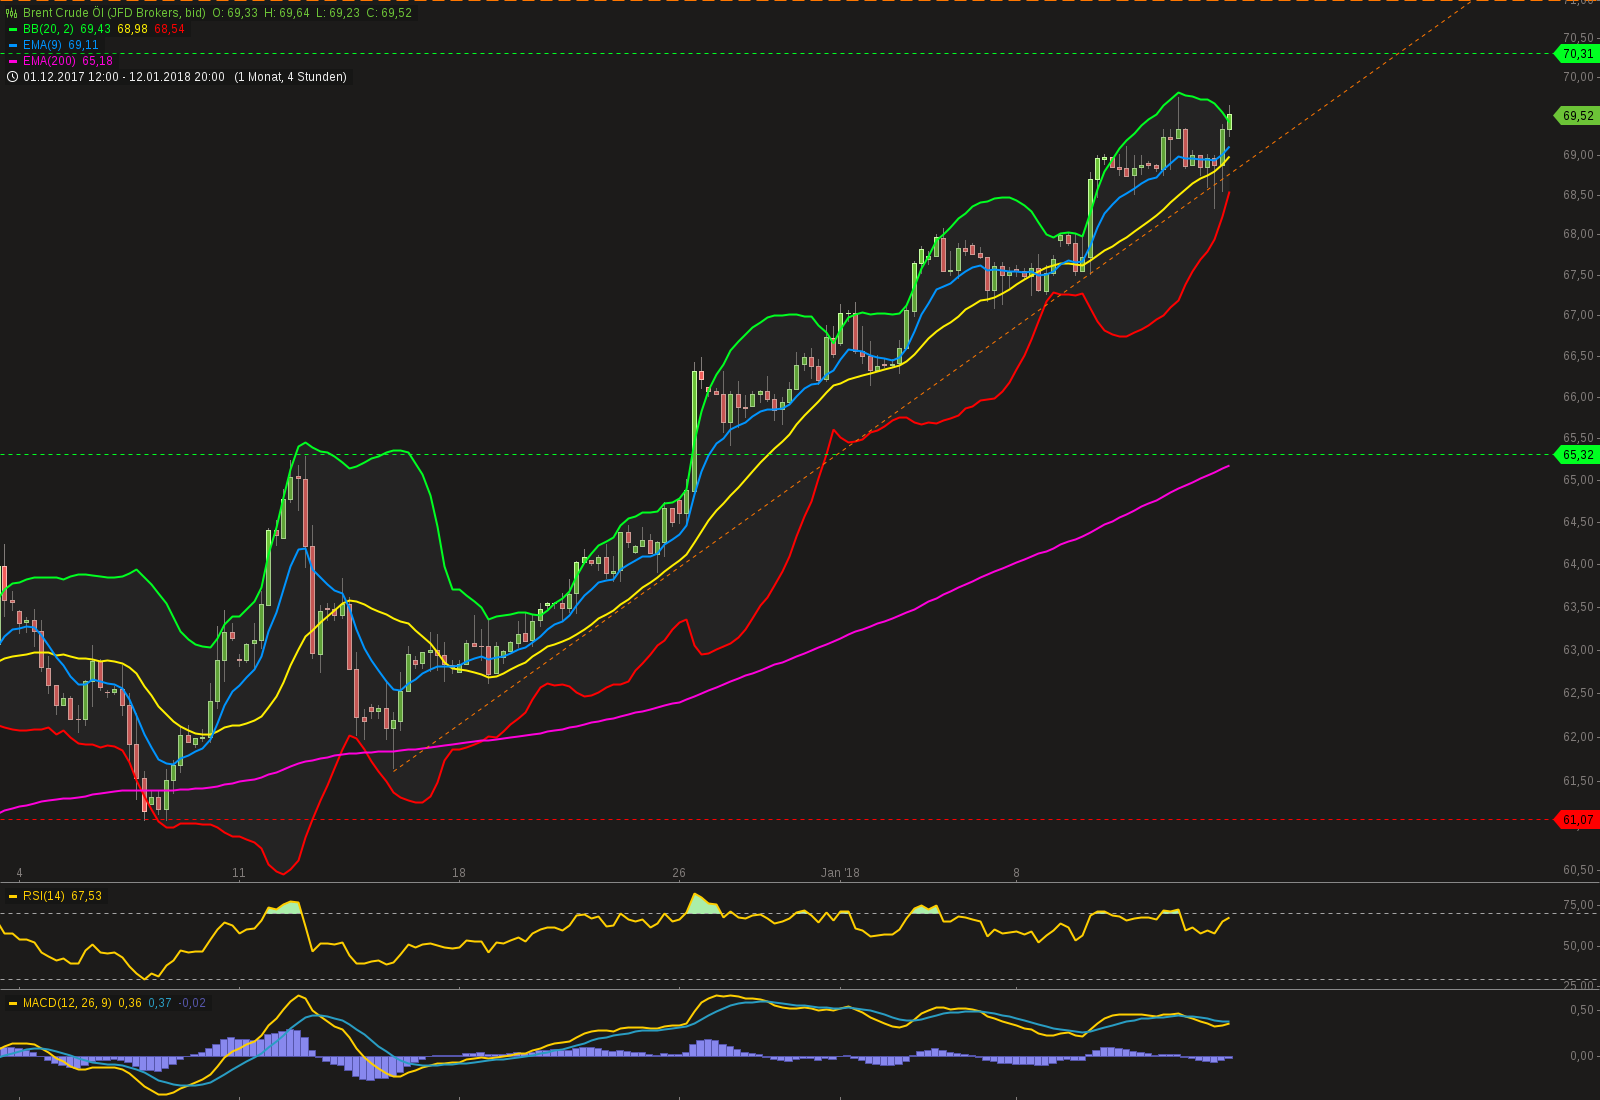The image size is (1600, 1100).
Task: Select the 'MACD(12, 26, 9)' indicator label
Action: click(x=67, y=1003)
